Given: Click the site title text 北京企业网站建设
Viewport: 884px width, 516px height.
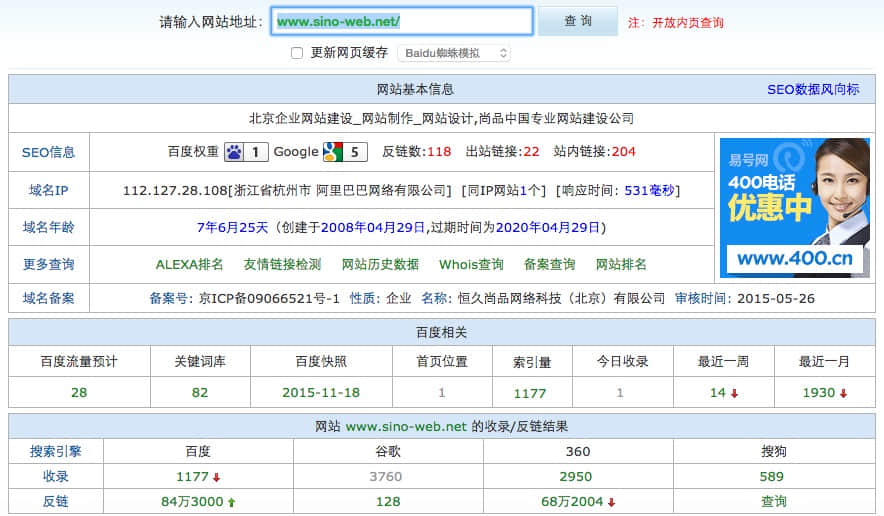Looking at the screenshot, I should [x=300, y=118].
